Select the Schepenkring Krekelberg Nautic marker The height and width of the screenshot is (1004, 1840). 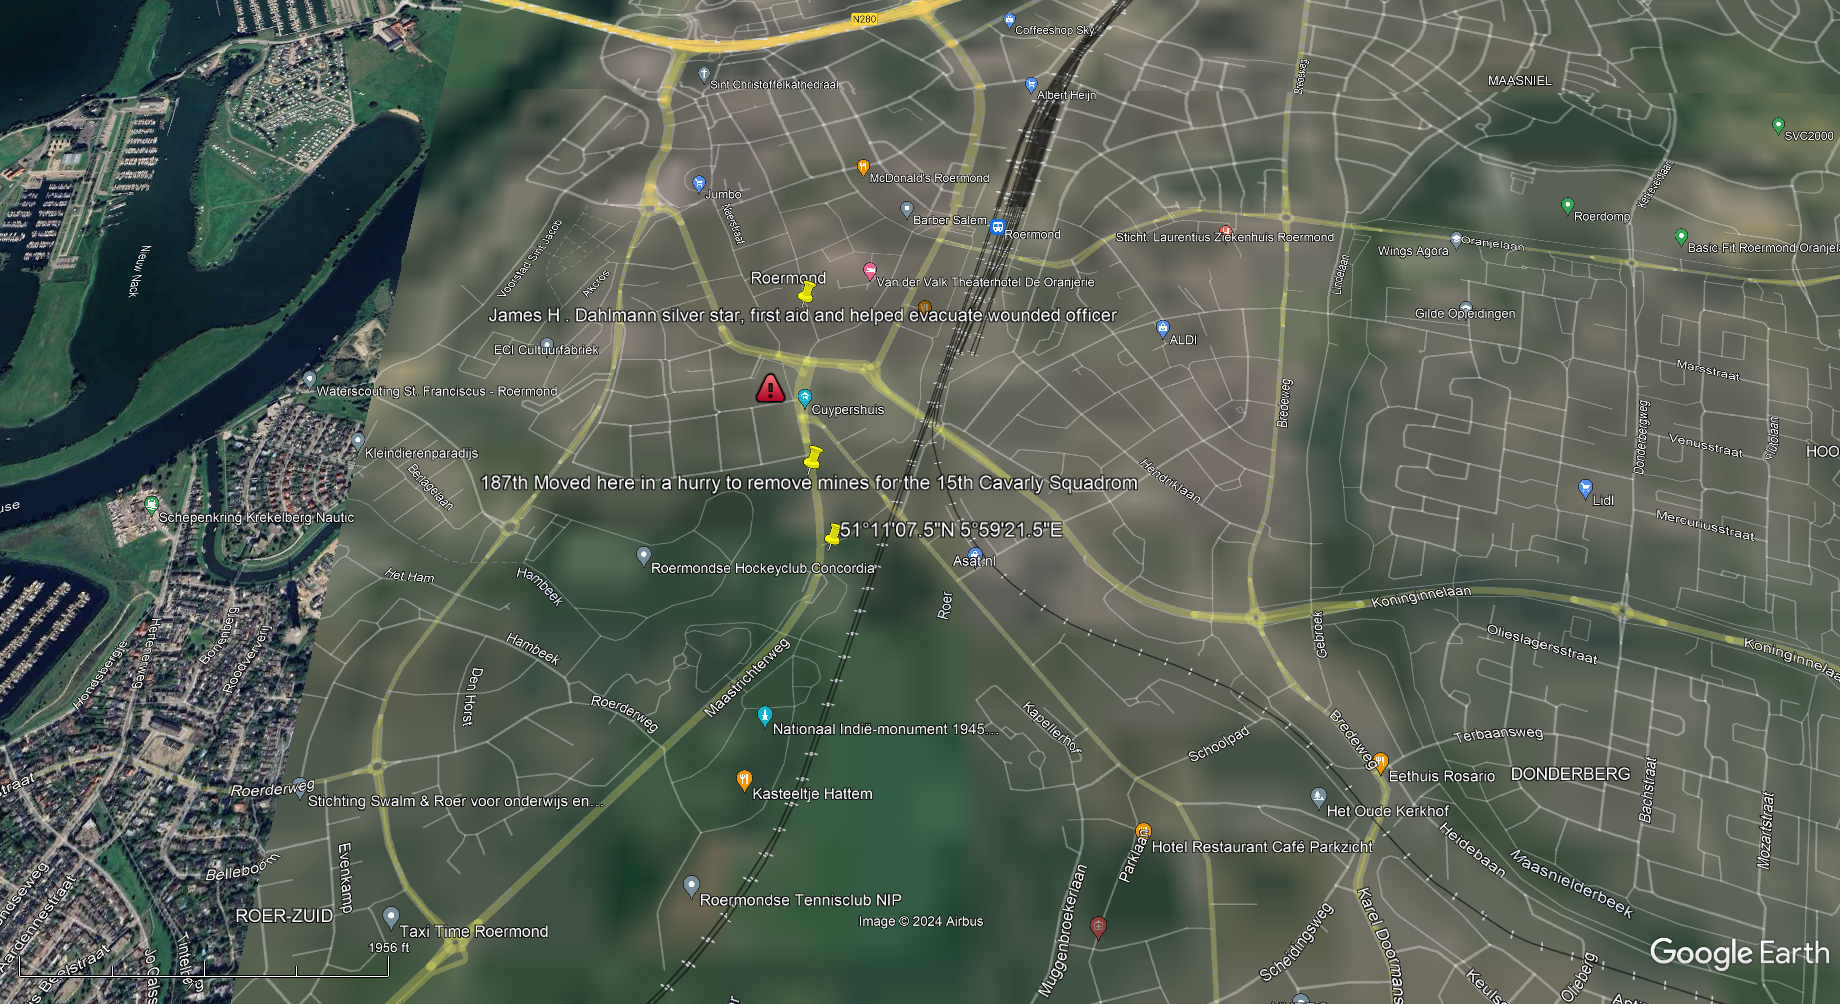point(151,505)
